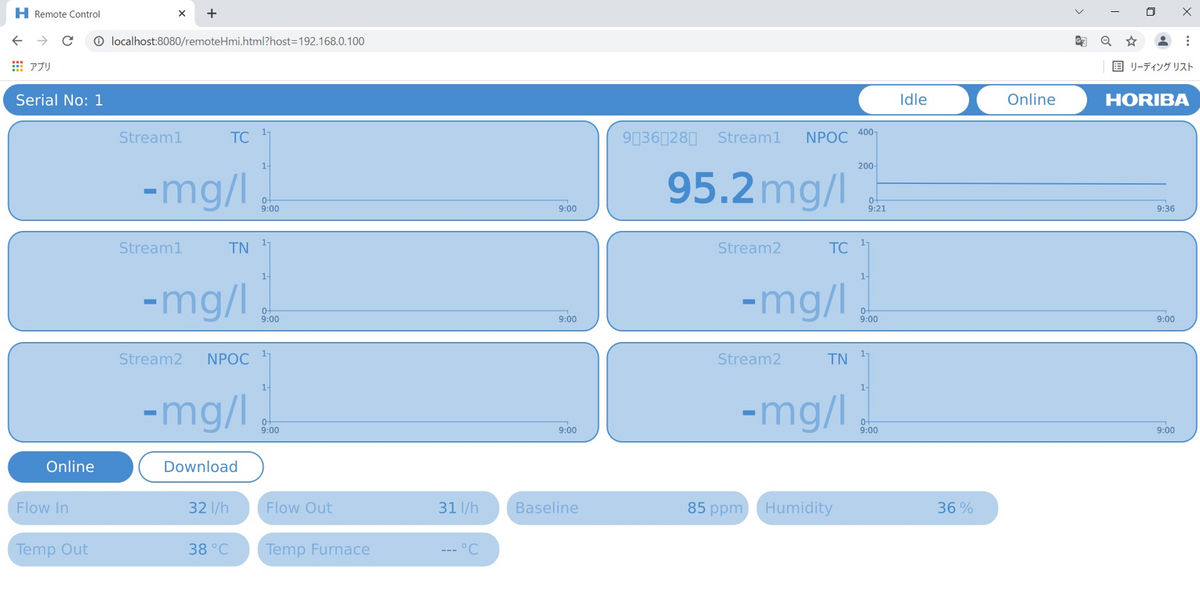Click the translate page icon

(x=1080, y=41)
